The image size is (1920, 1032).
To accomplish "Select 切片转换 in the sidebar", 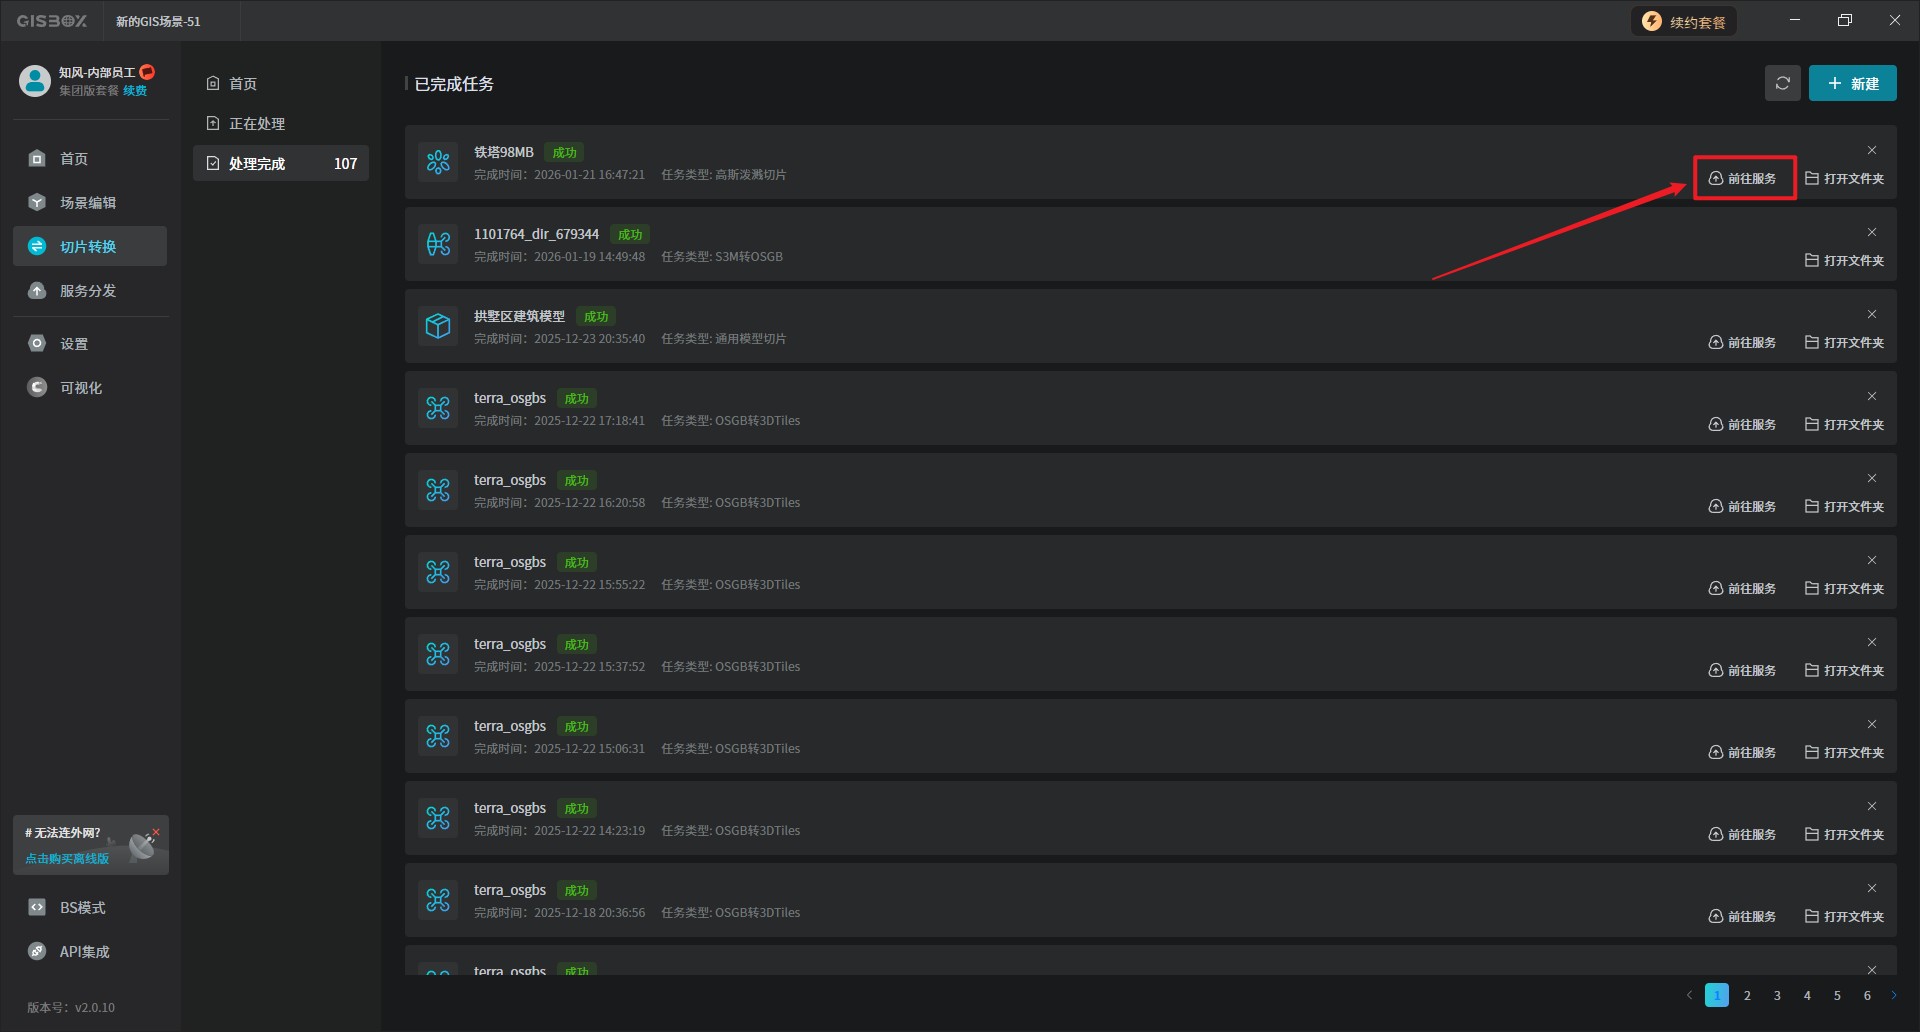I will click(88, 247).
